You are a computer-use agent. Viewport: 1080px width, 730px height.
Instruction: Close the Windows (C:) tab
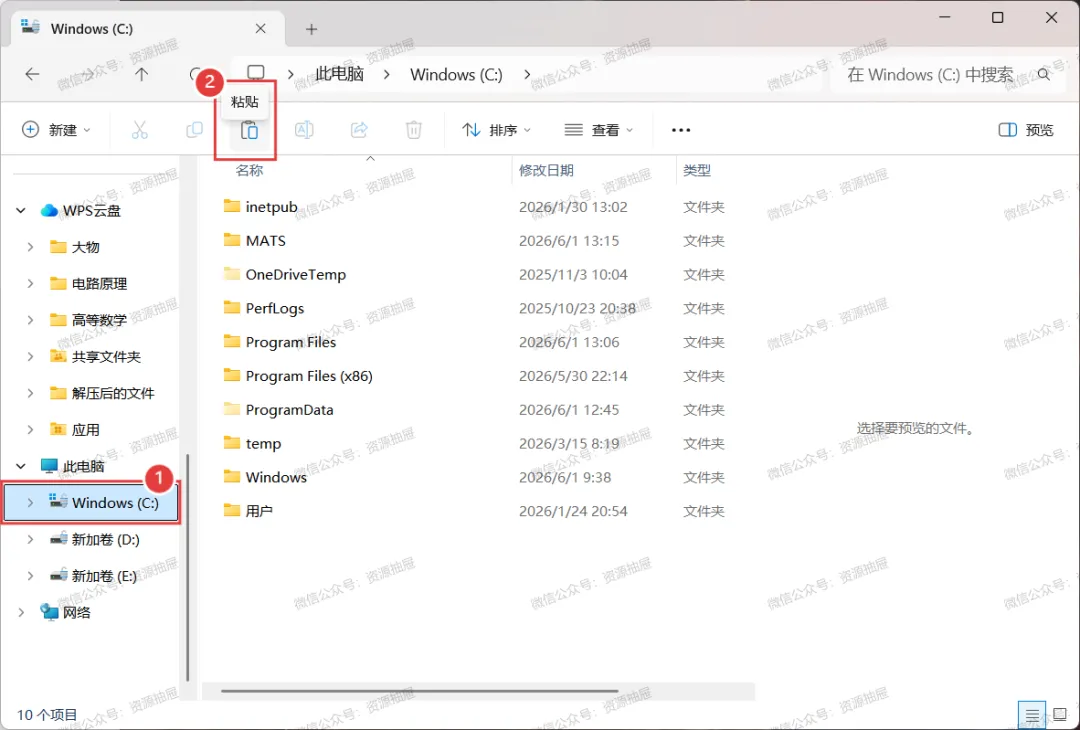coord(260,28)
